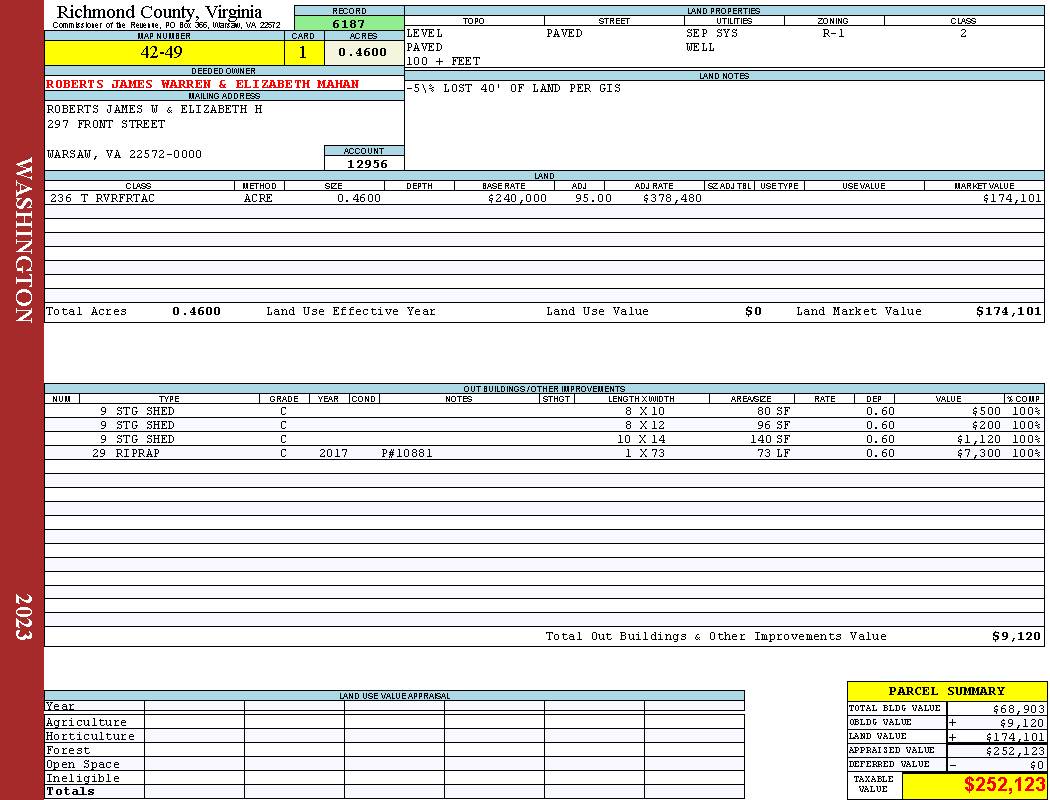
Task: Click the Land Market Value total $174,101
Action: tap(1008, 311)
